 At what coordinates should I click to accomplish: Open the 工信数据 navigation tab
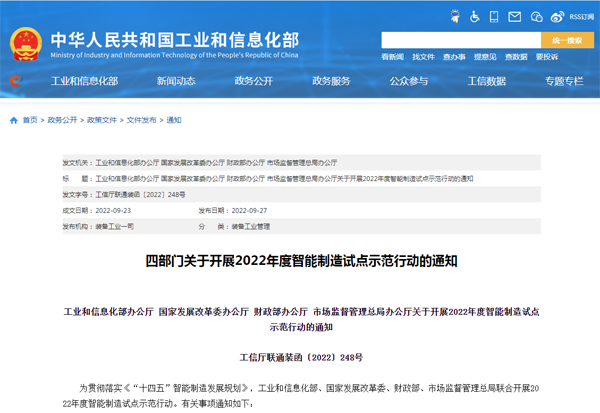pyautogui.click(x=486, y=81)
